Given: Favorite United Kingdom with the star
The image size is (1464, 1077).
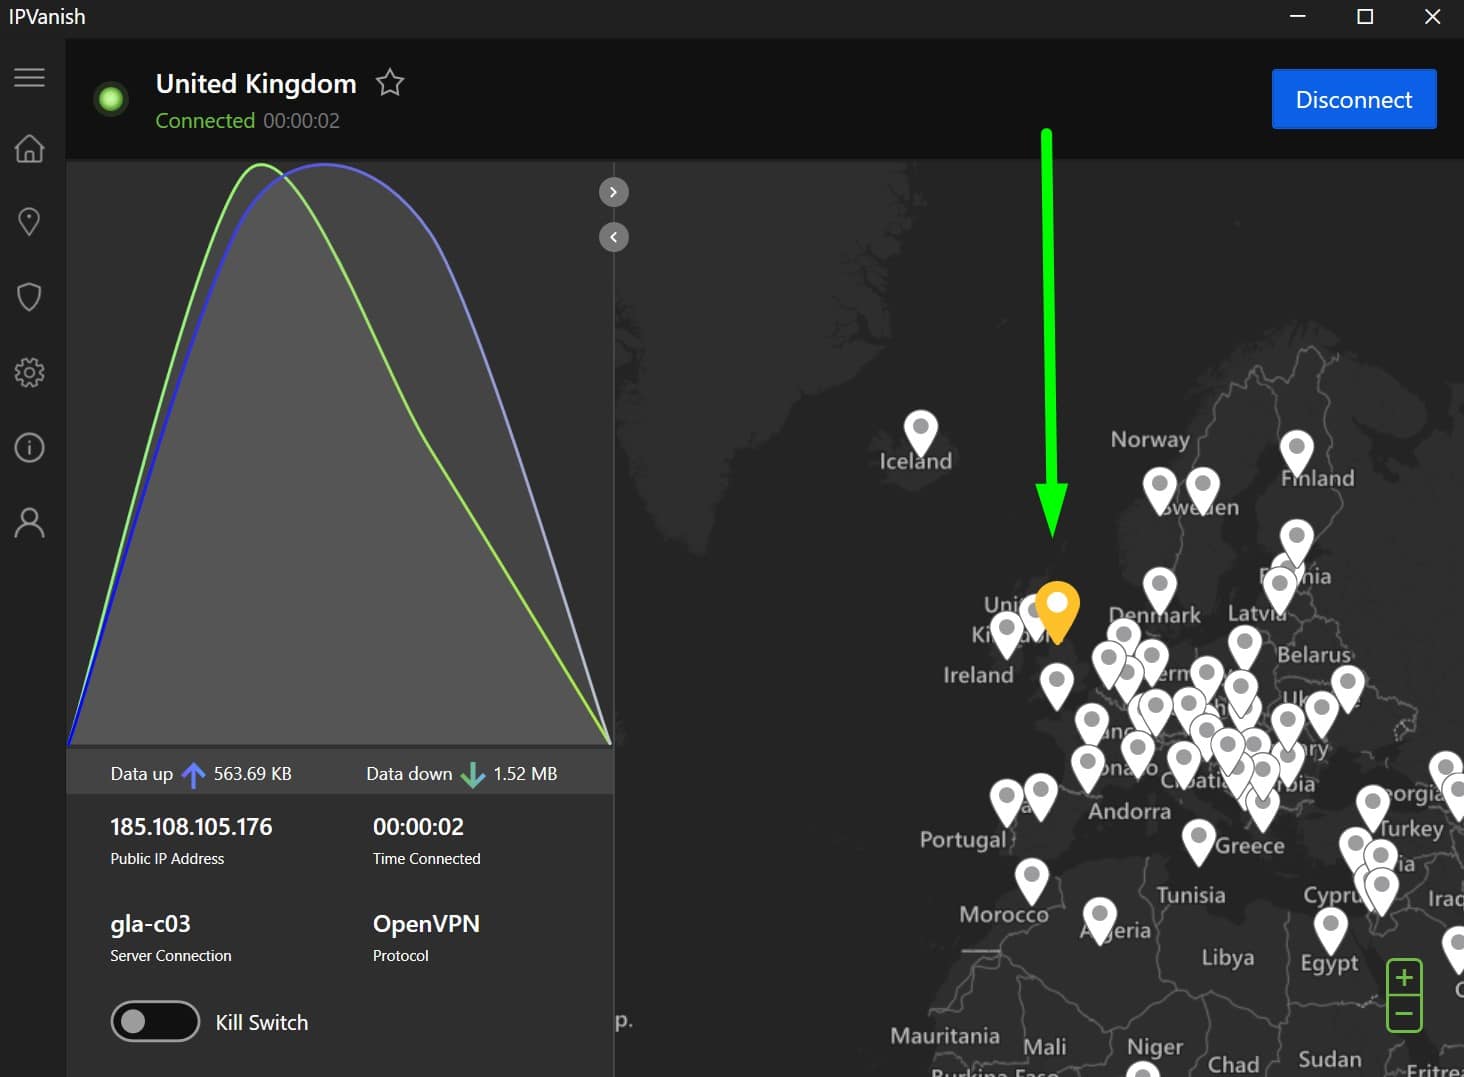Looking at the screenshot, I should pyautogui.click(x=390, y=82).
